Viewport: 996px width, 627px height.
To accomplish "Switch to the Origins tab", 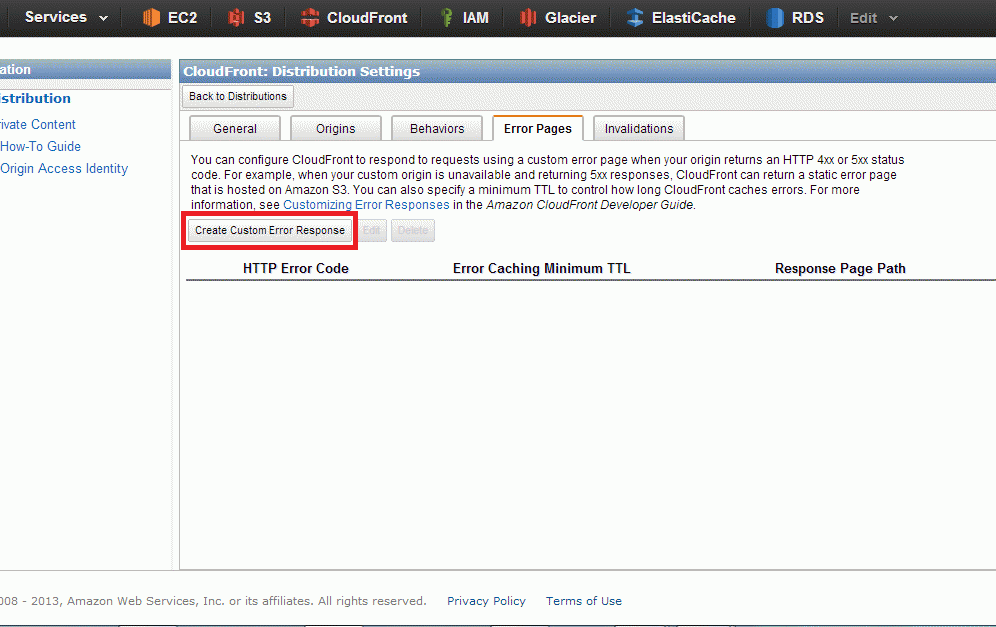I will click(x=336, y=128).
